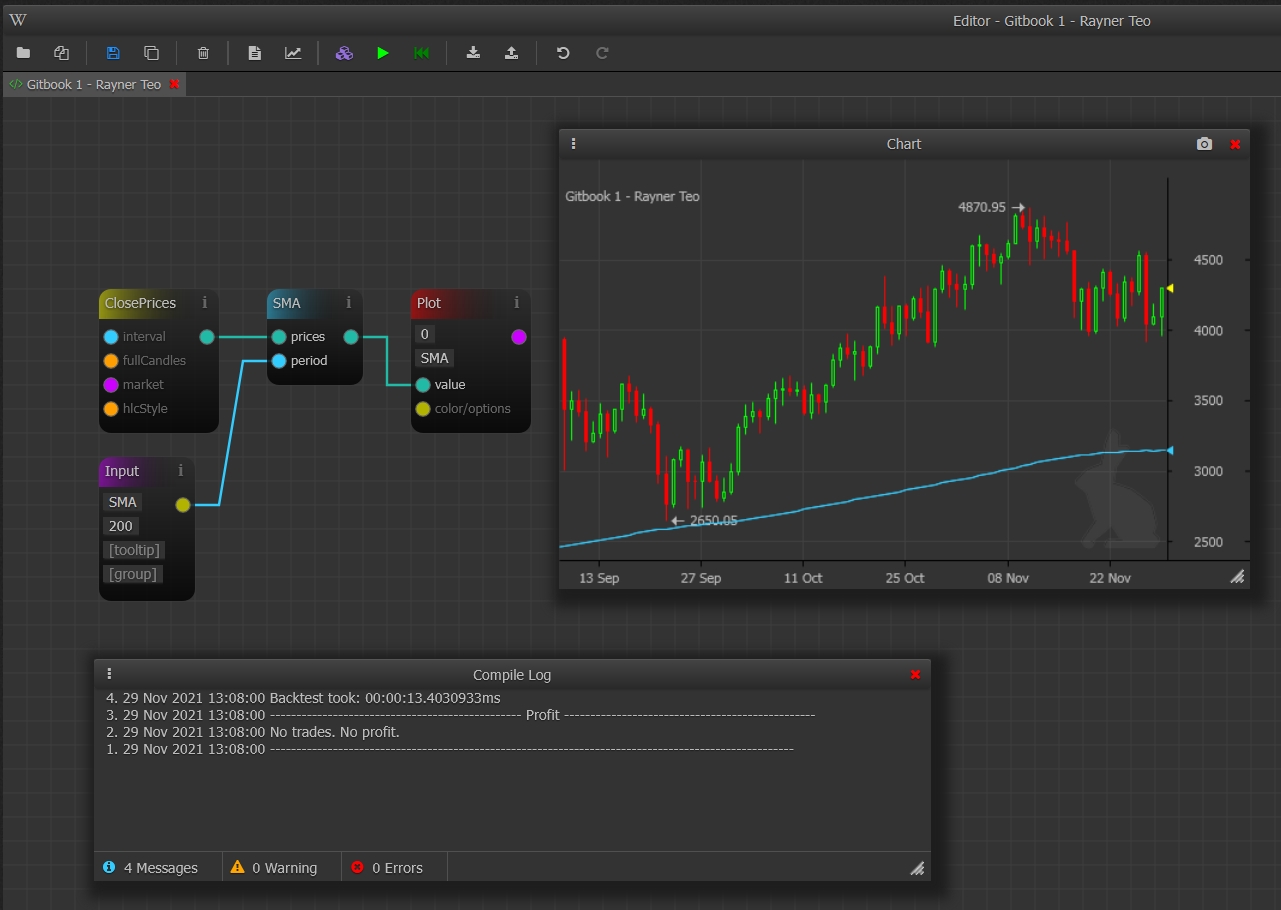Screen dimensions: 1281x910
Task: Select the Gitbook 1 - Rayner Teo tab
Action: (x=93, y=85)
